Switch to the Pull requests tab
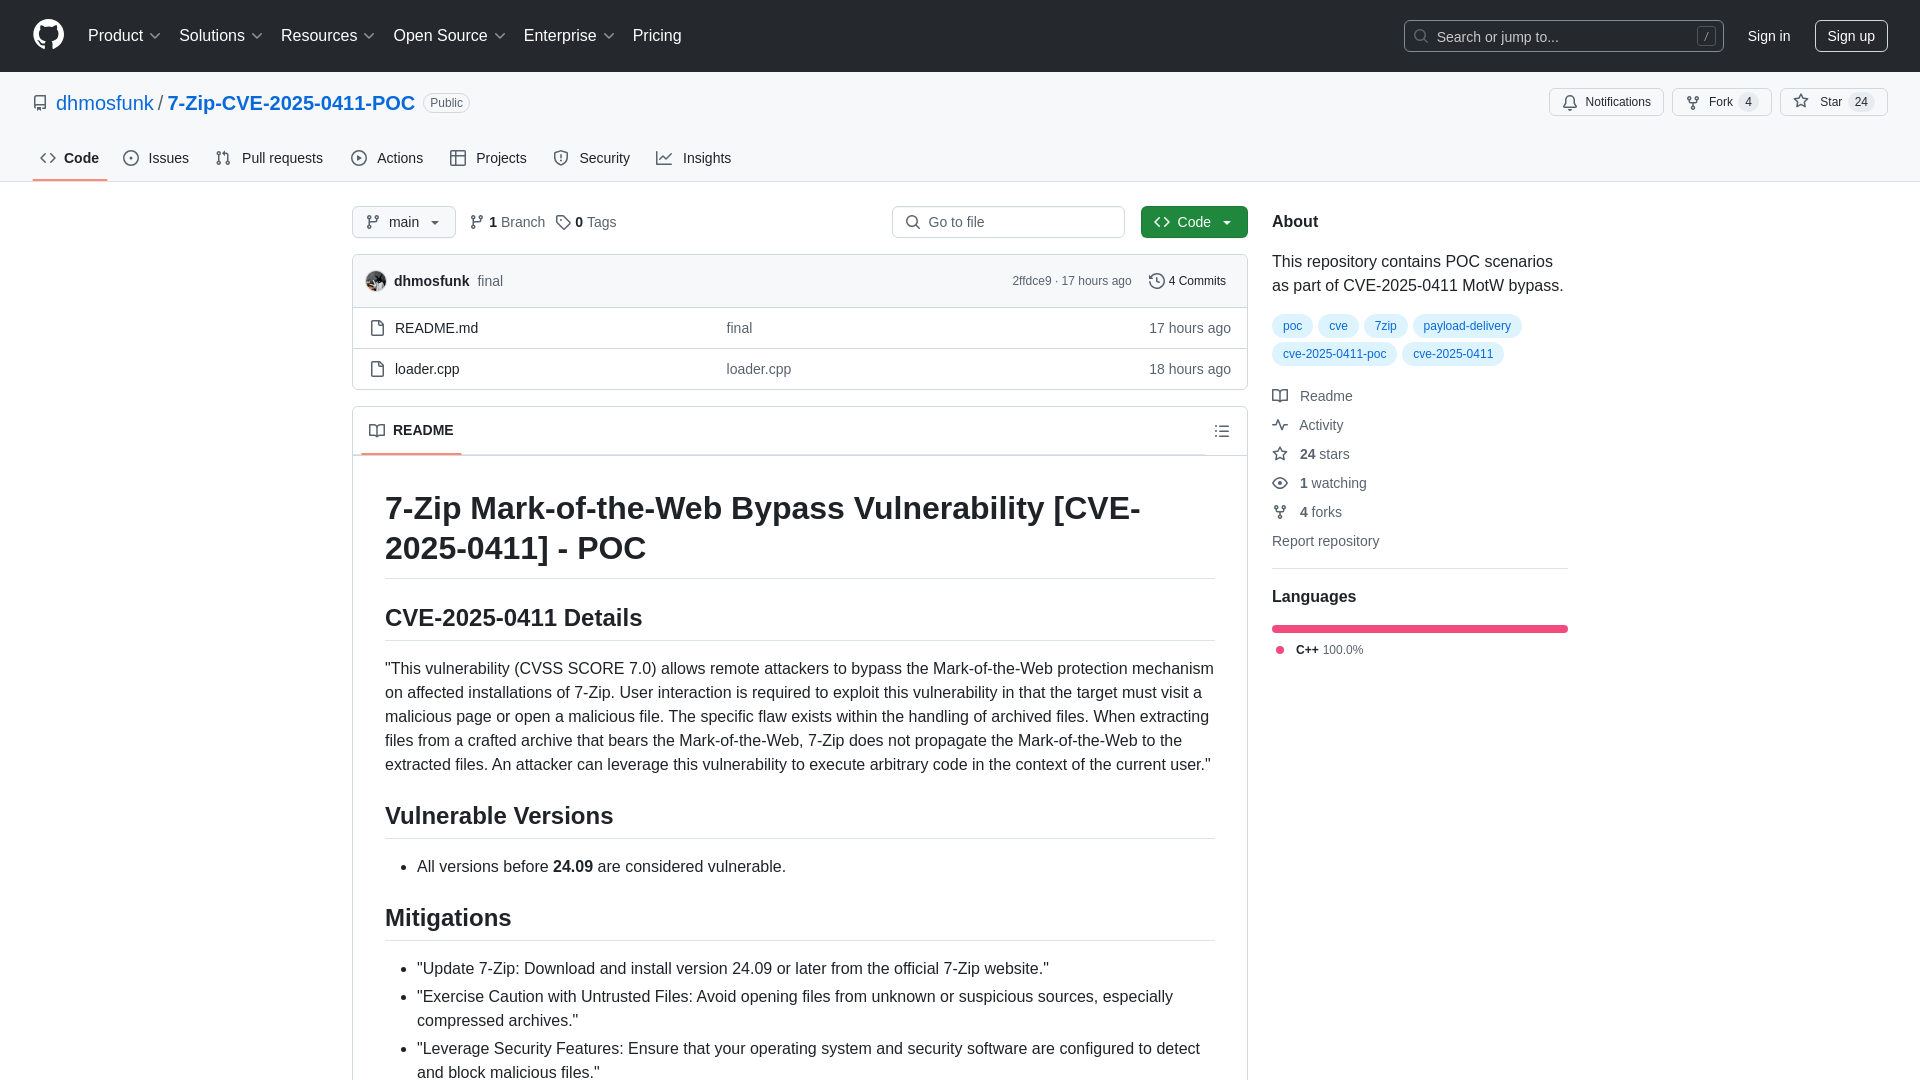Screen dimensions: 1920x1080 (269, 158)
